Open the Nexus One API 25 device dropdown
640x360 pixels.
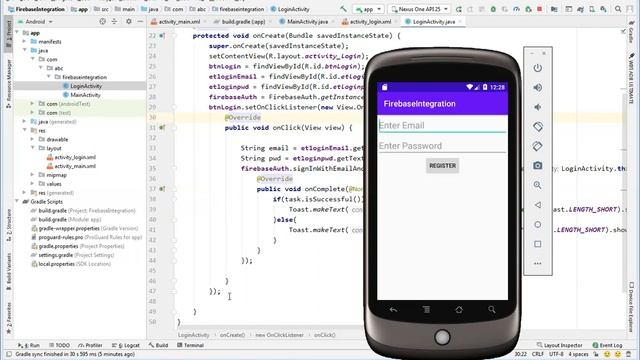pyautogui.click(x=419, y=9)
